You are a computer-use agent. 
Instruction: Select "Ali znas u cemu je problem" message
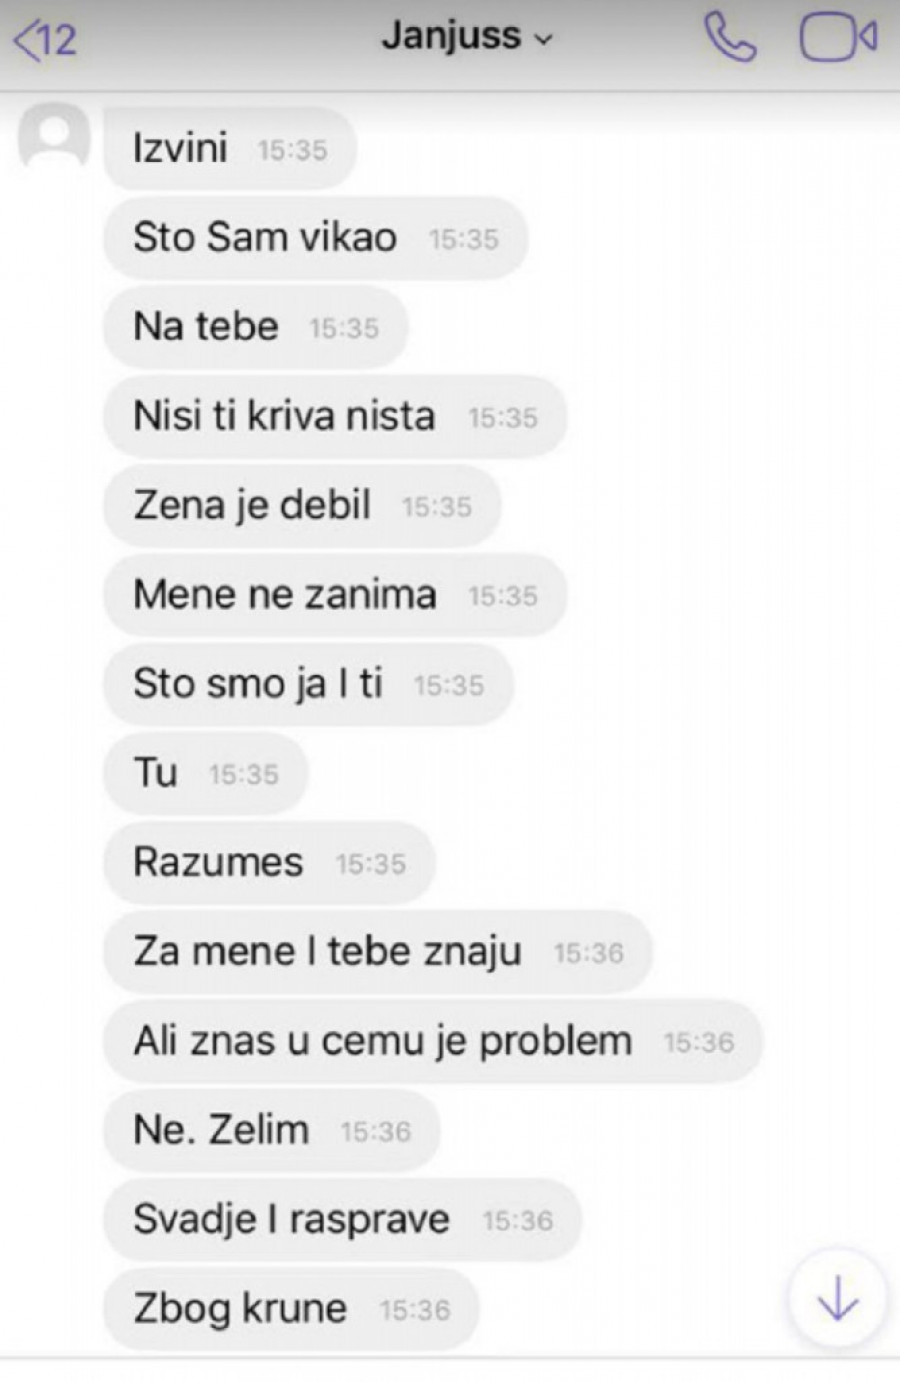tap(433, 1041)
